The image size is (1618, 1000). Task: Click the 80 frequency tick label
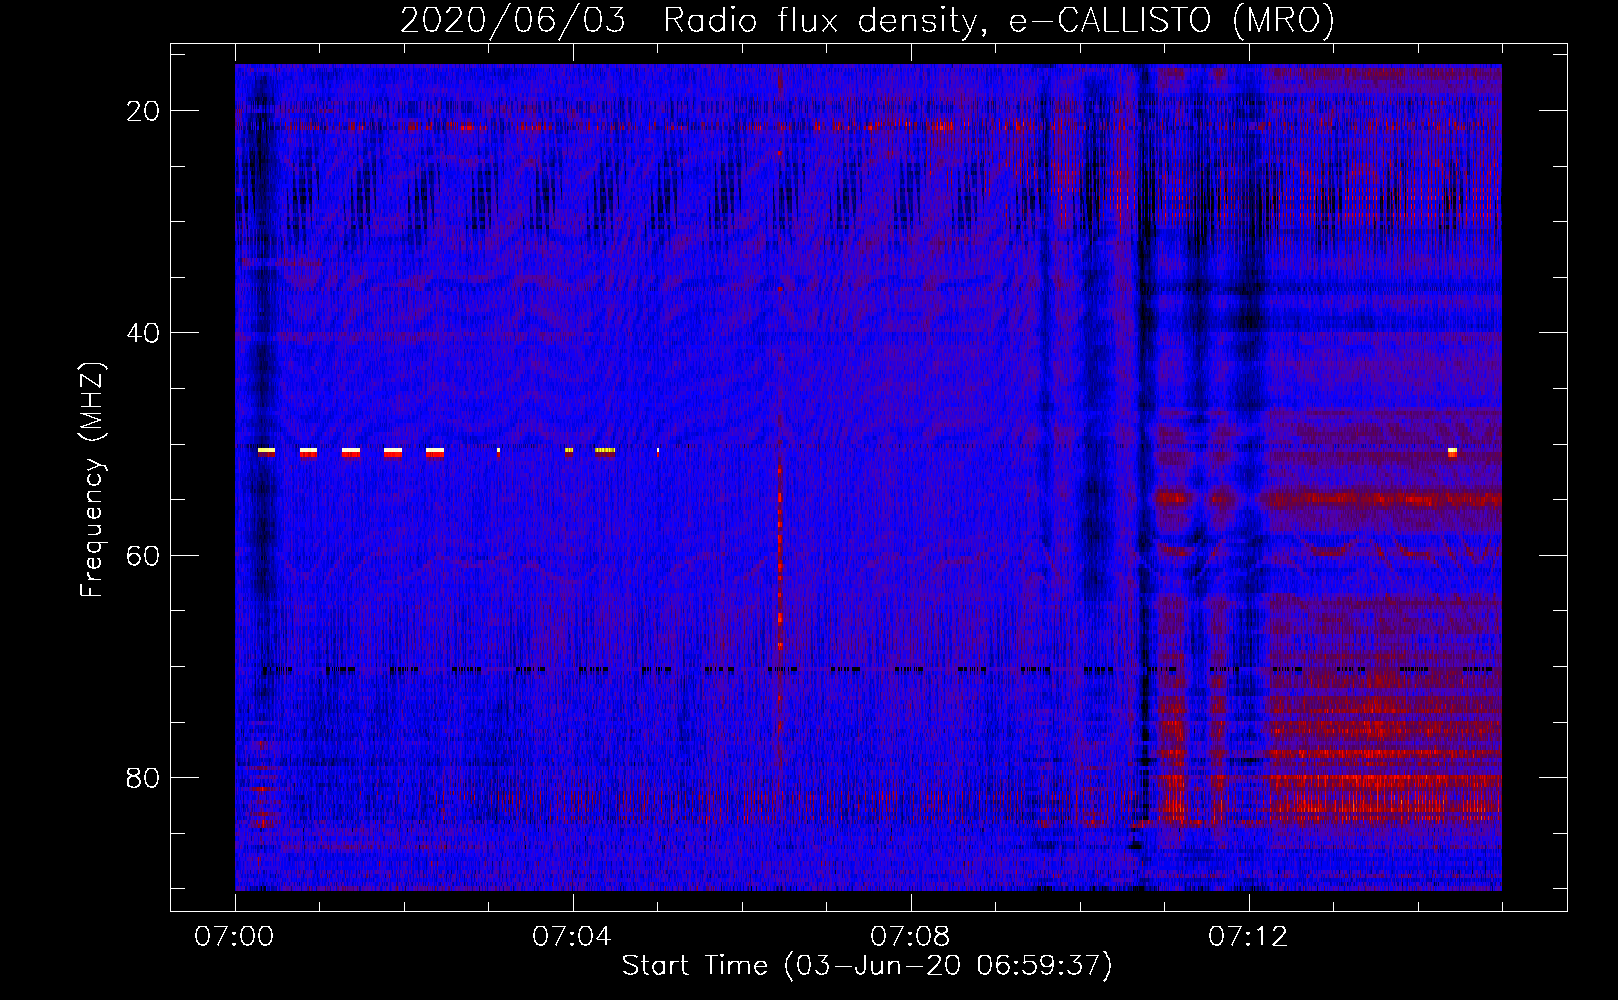coord(144,777)
